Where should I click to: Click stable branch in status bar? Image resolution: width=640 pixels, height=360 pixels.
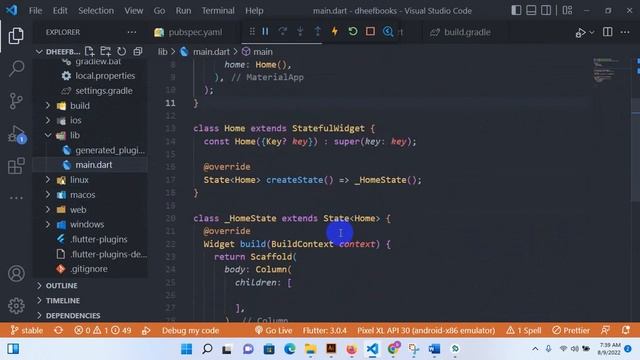[x=27, y=330]
